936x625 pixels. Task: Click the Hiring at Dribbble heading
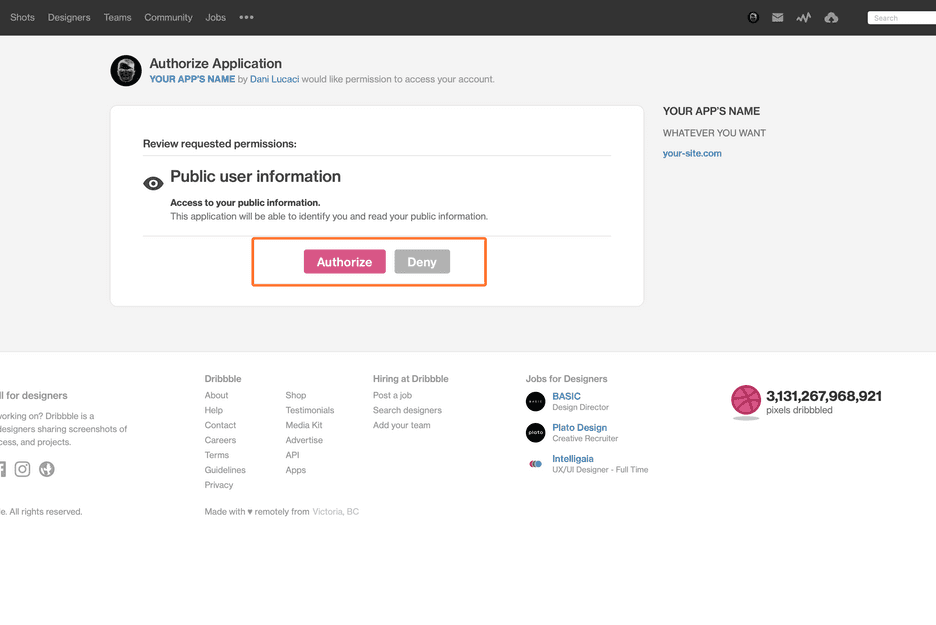[411, 378]
